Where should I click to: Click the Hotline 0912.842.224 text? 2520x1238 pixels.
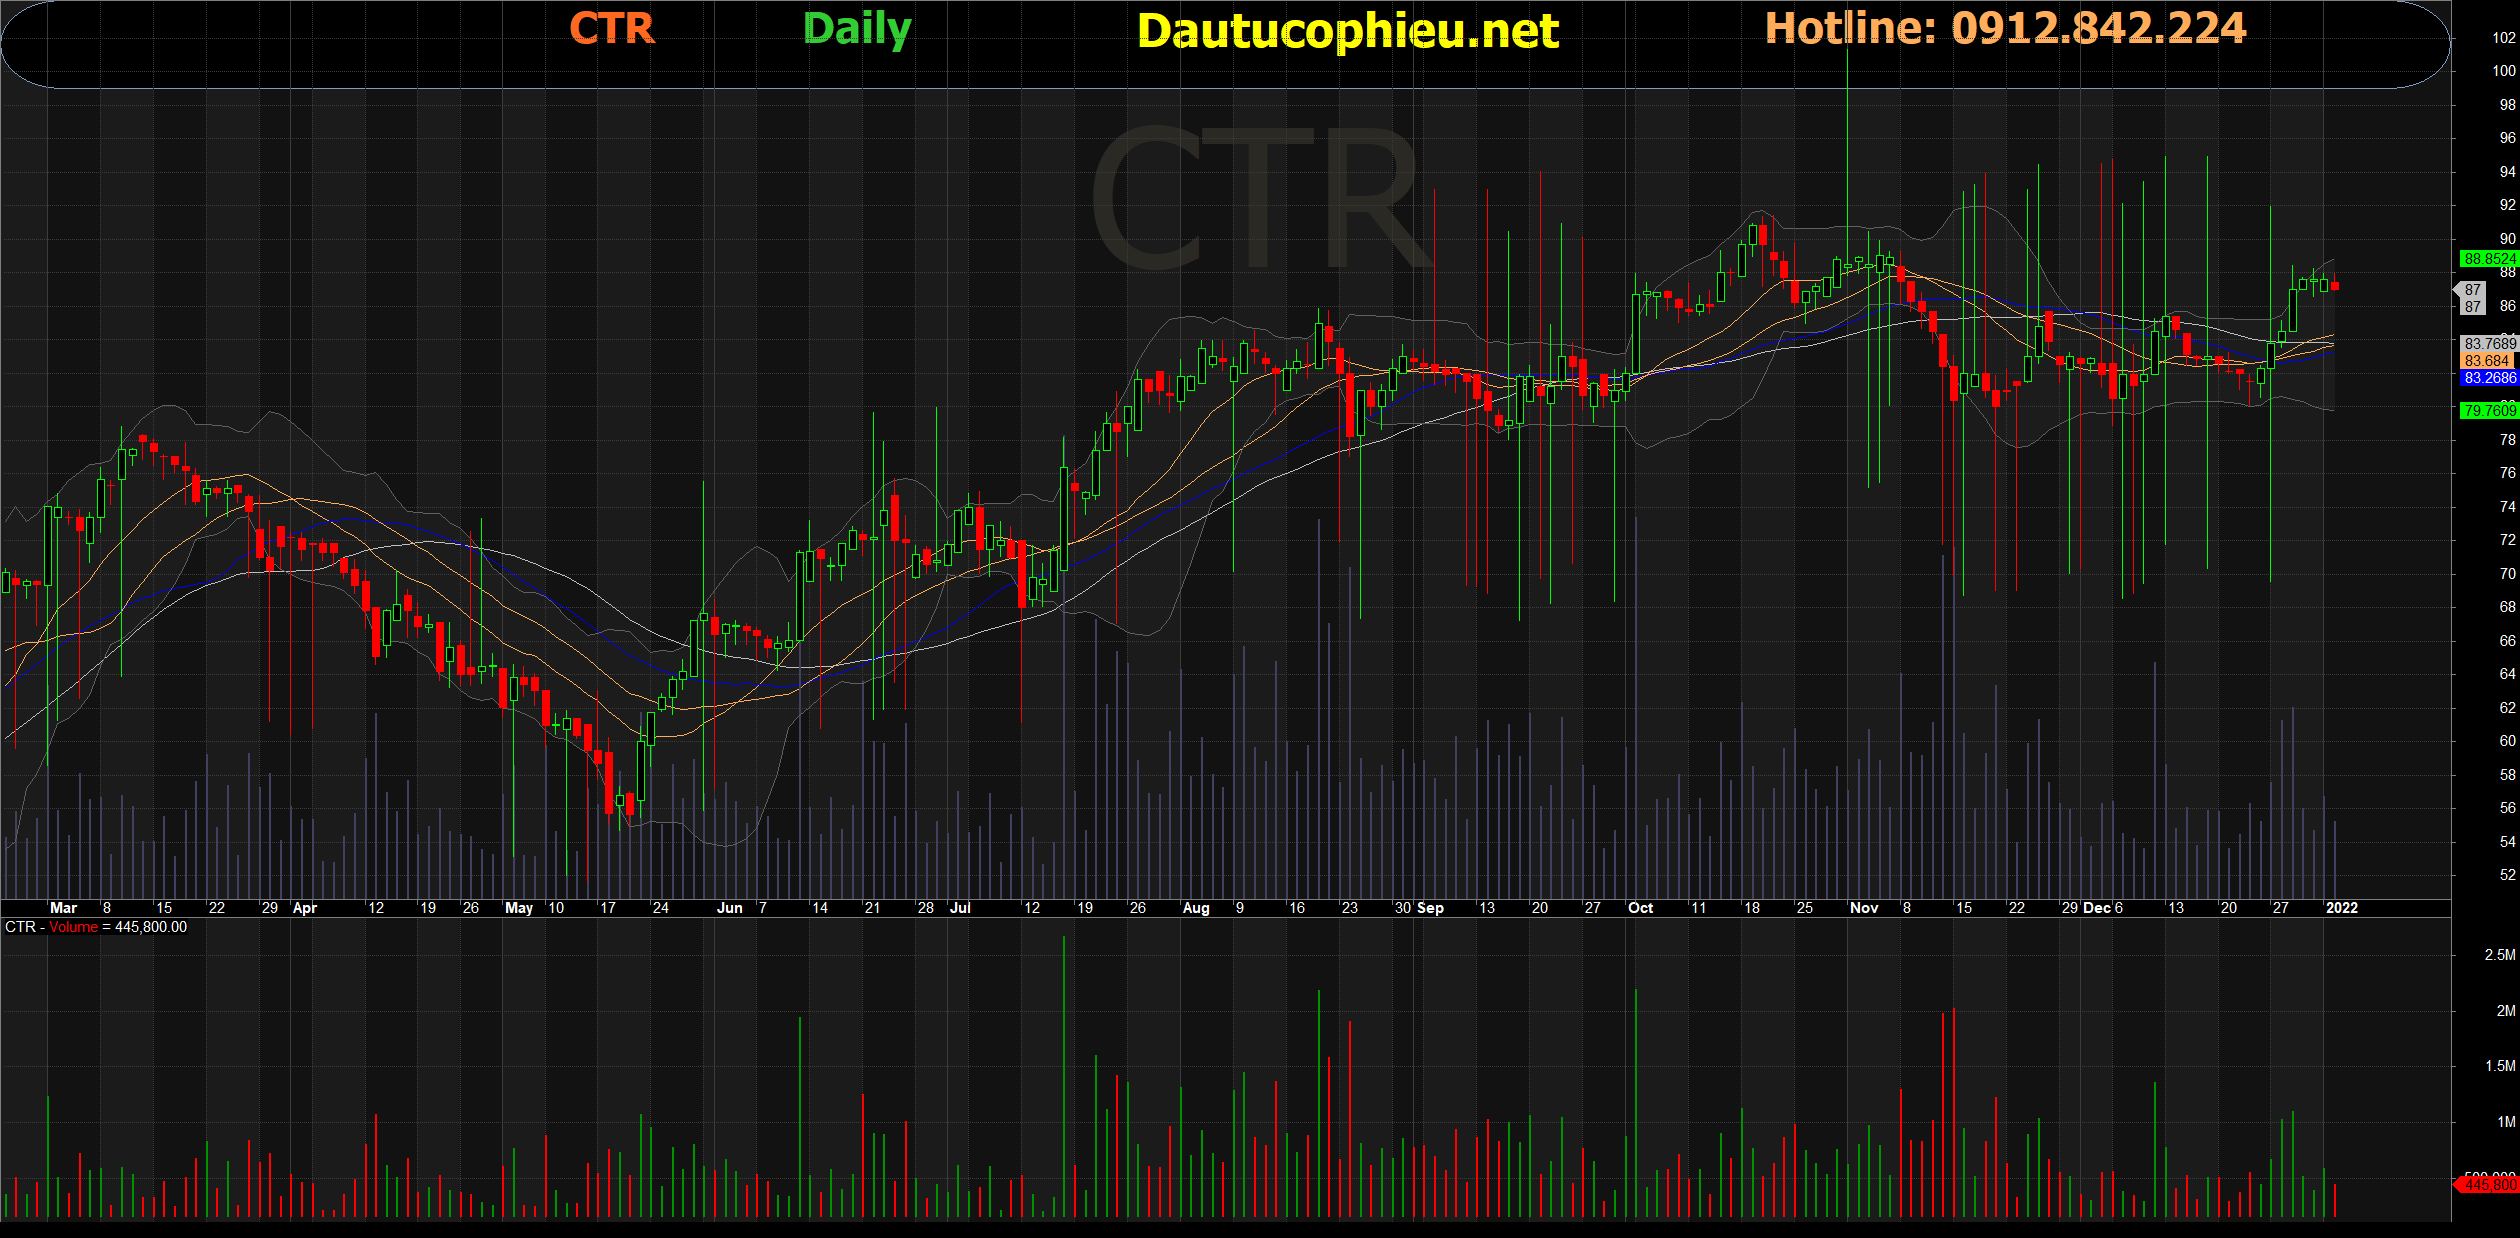(x=2005, y=28)
